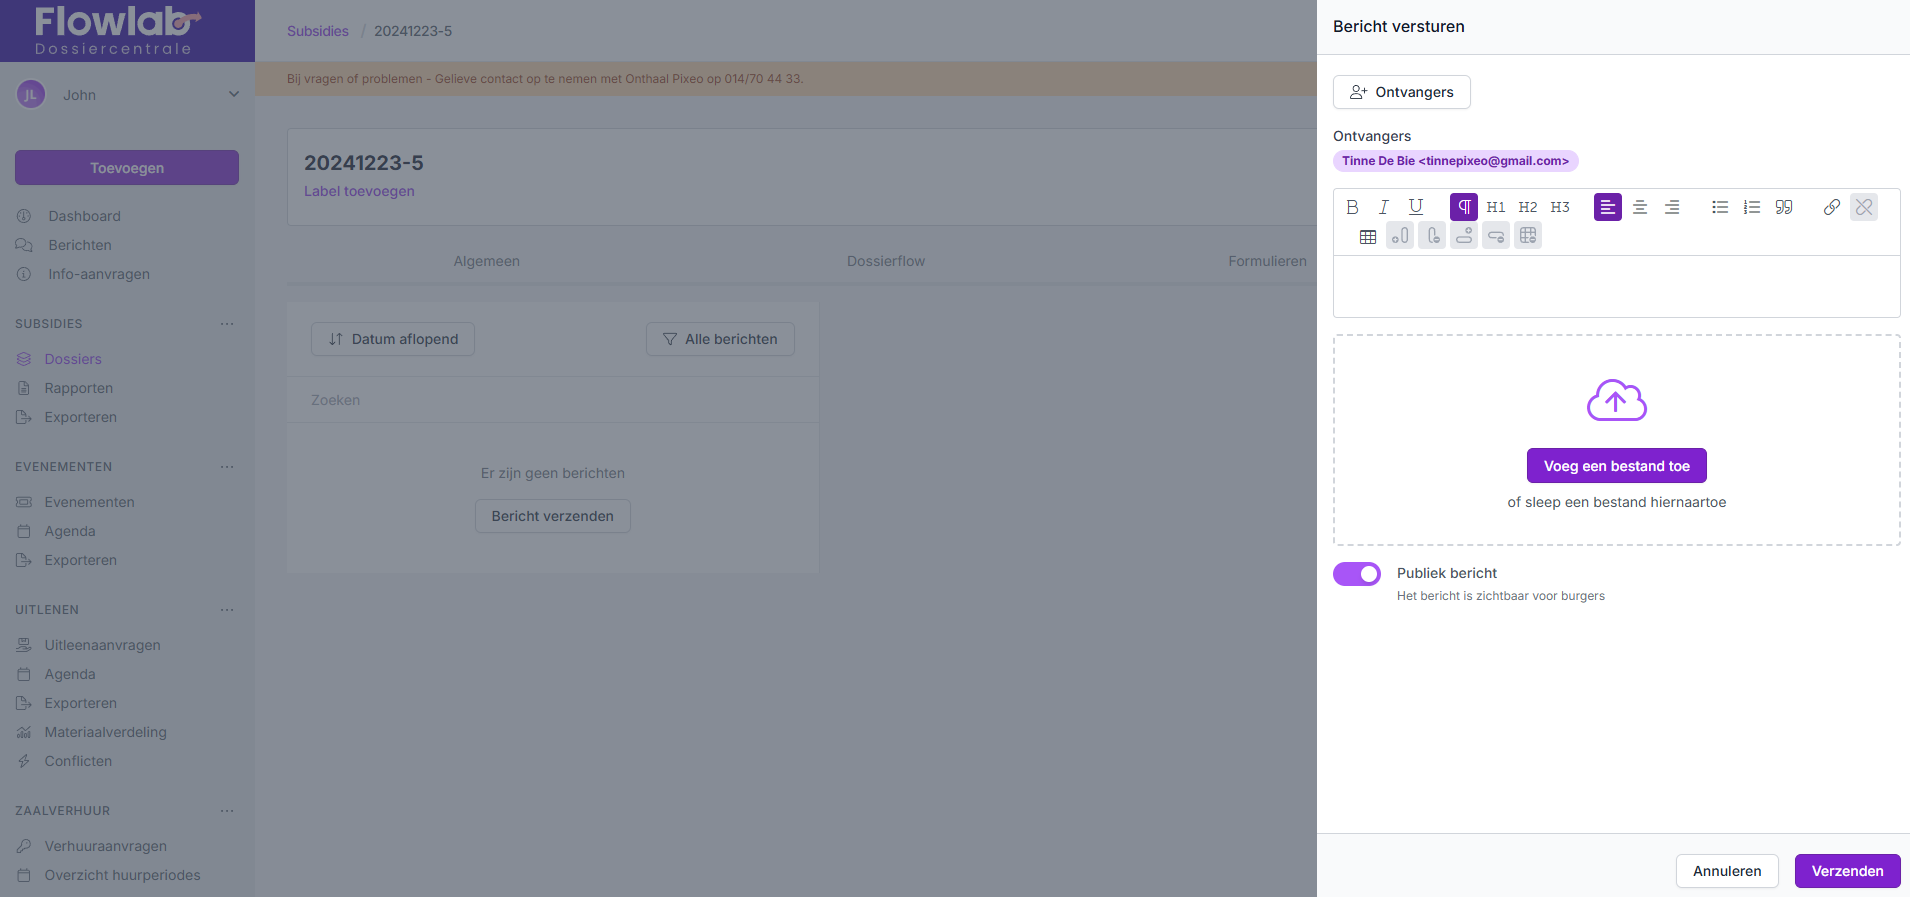The width and height of the screenshot is (1910, 897).
Task: Insert a hyperlink in the message
Action: point(1832,207)
